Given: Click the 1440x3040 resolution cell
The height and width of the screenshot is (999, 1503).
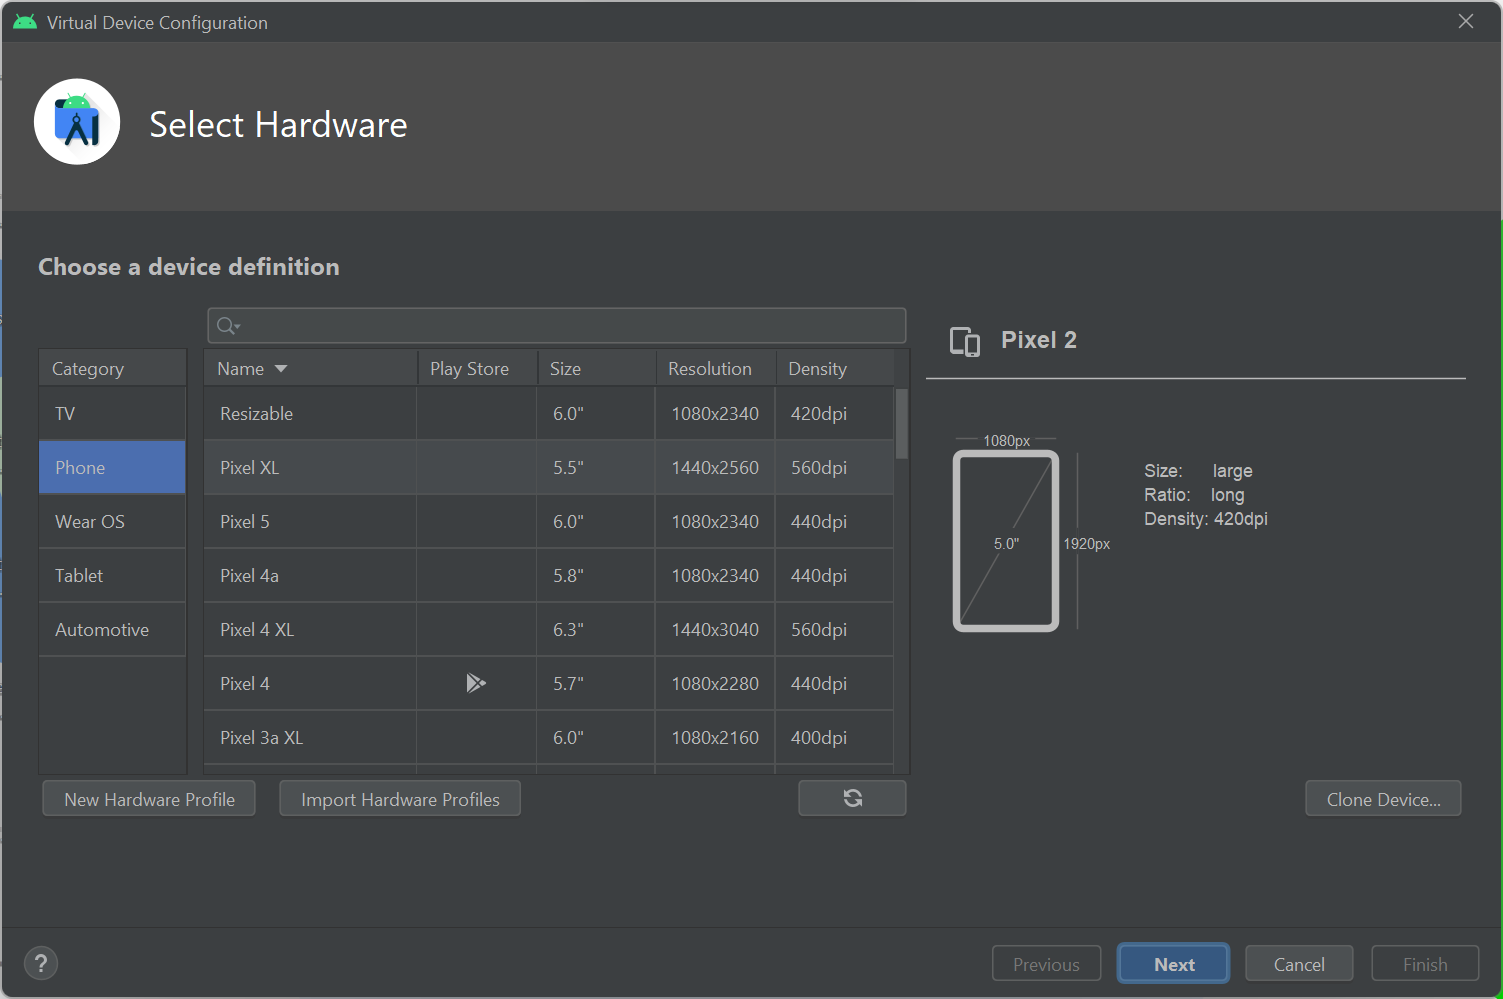Looking at the screenshot, I should pos(715,629).
